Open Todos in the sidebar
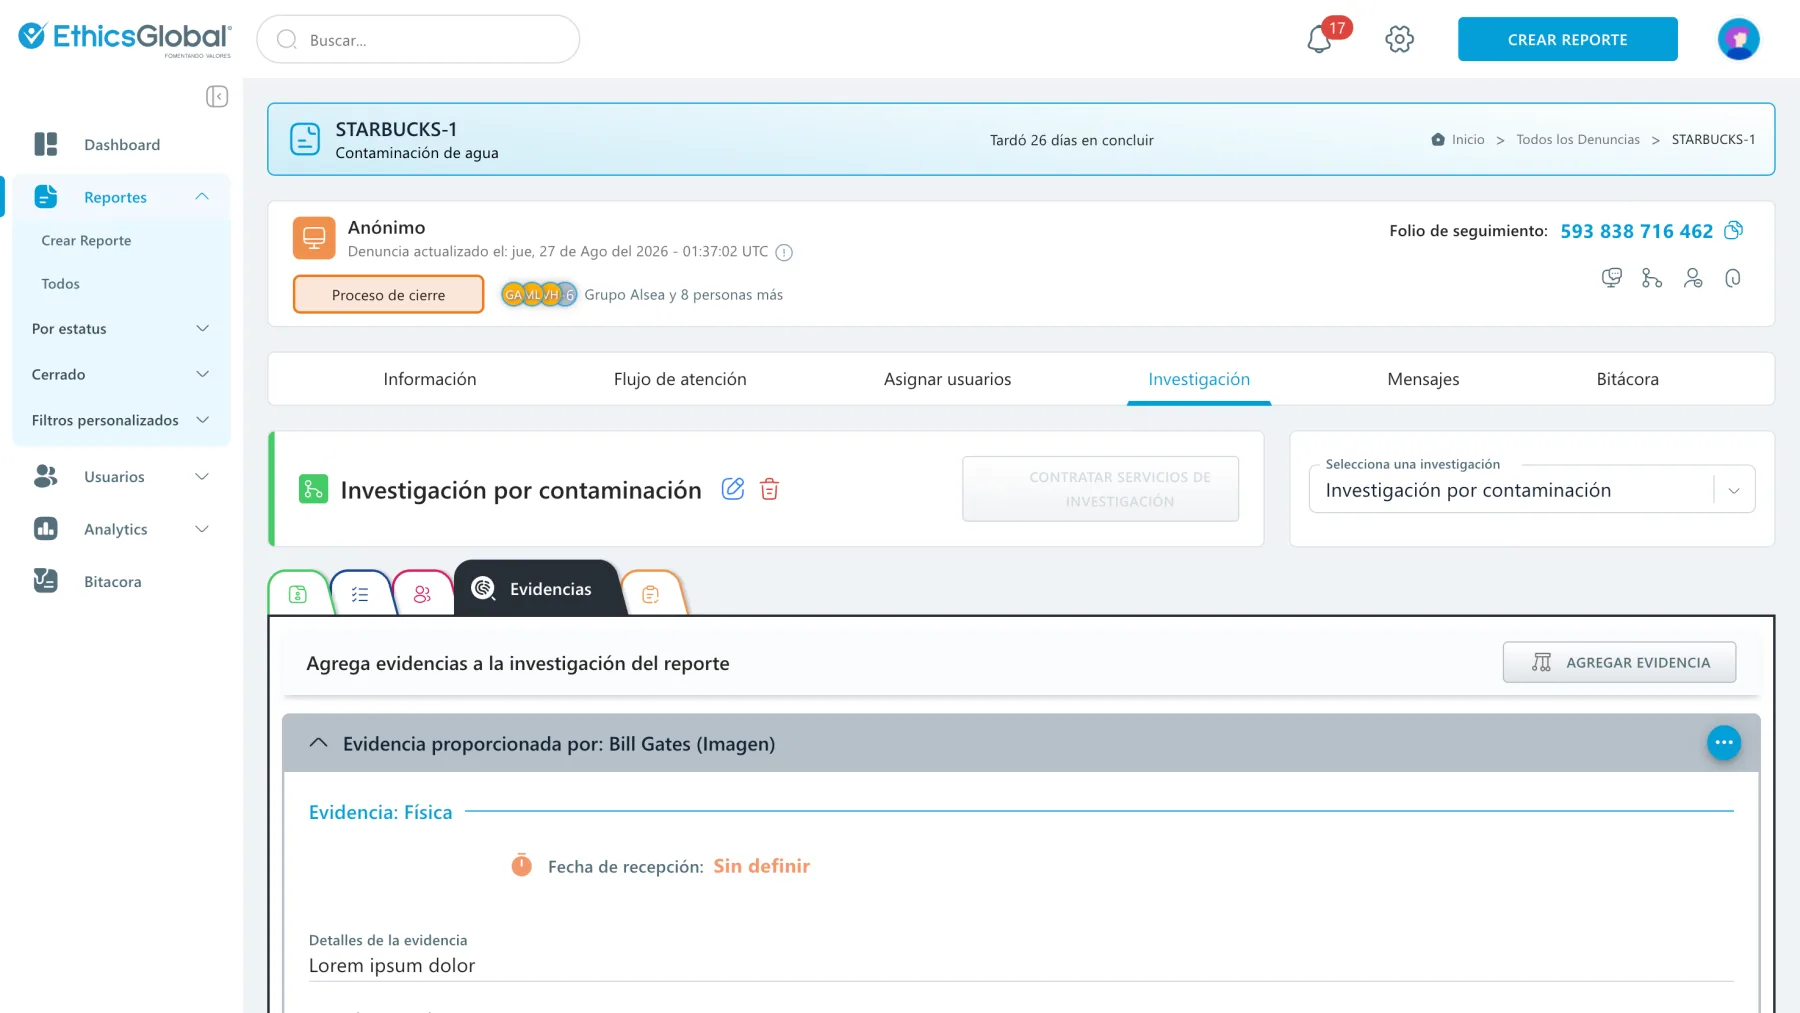The width and height of the screenshot is (1800, 1013). 60,283
